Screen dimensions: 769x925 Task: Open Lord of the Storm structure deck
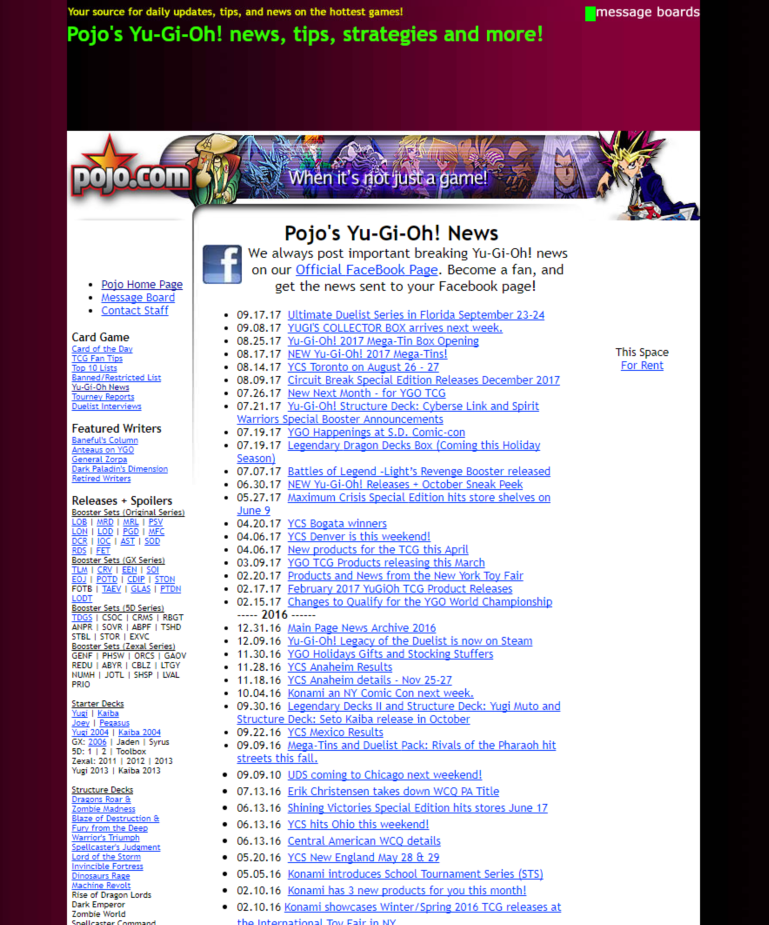point(106,856)
